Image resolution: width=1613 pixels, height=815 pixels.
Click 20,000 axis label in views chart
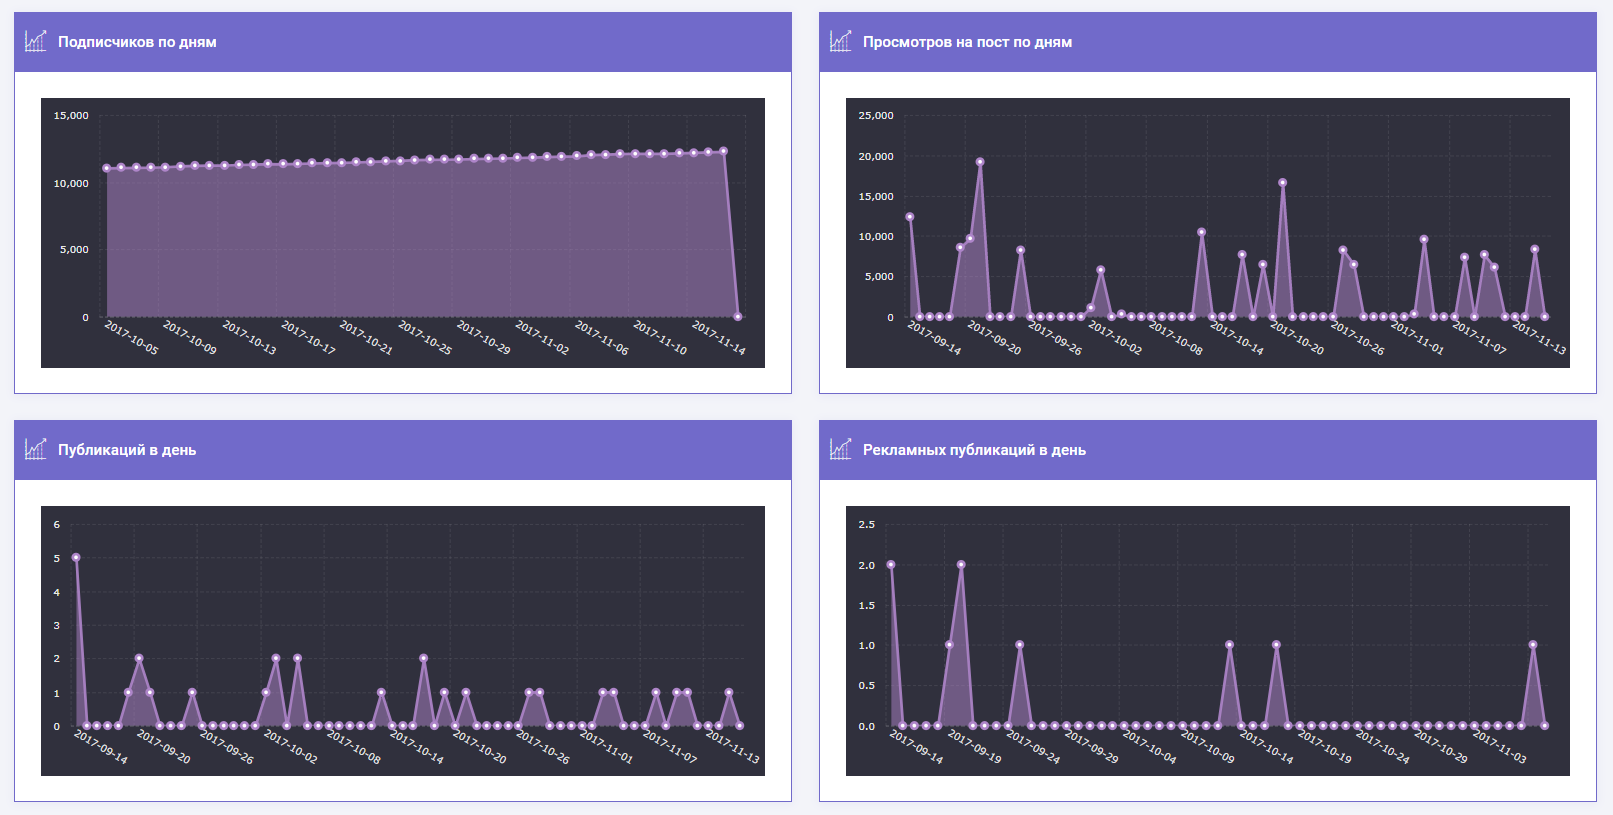coord(876,157)
